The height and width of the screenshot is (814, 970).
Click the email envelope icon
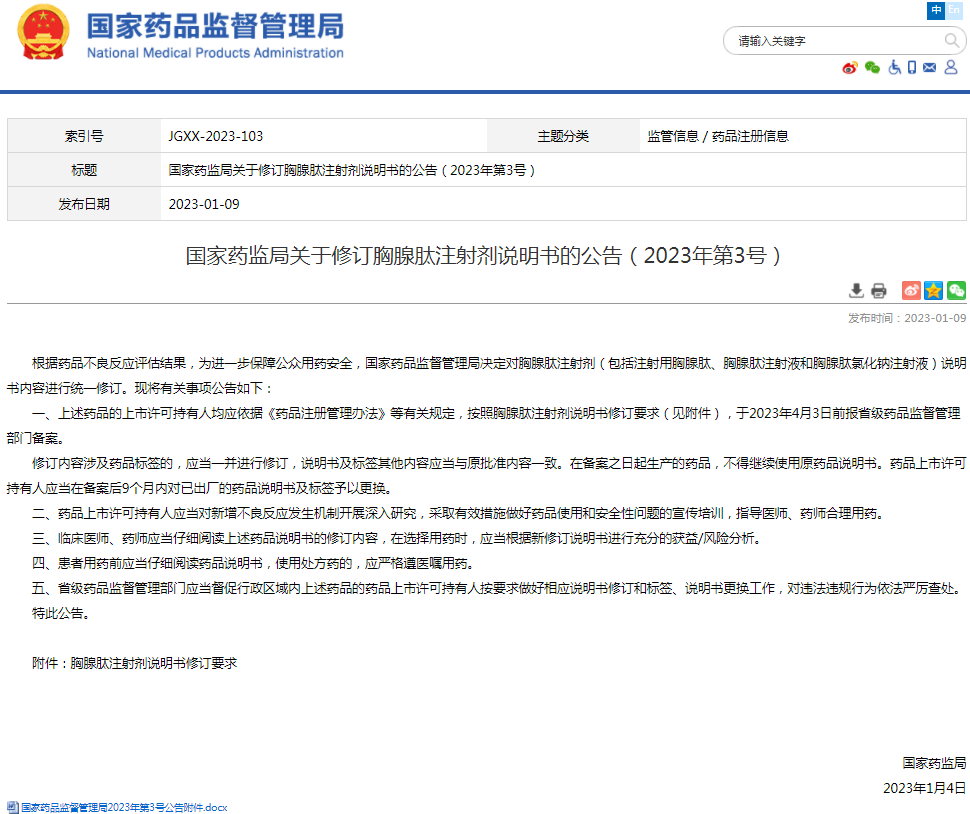(x=930, y=67)
